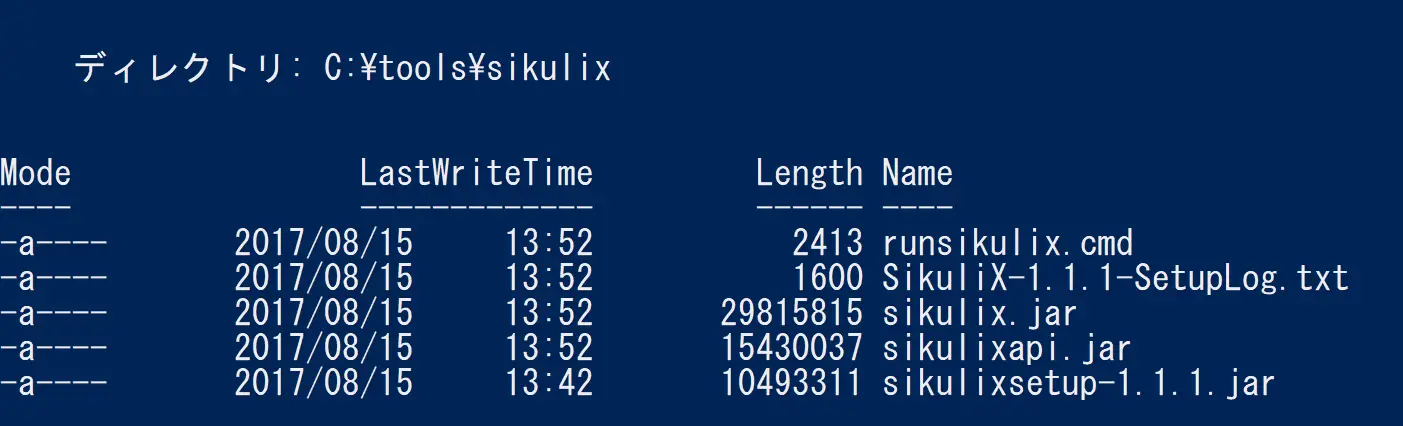The width and height of the screenshot is (1403, 426).
Task: Click the 13:52 time of sikulixapi.jar row
Action: [x=549, y=348]
